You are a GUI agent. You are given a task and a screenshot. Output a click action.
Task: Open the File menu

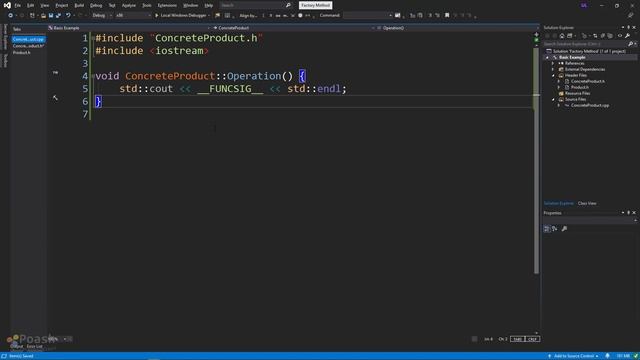[x=18, y=5]
